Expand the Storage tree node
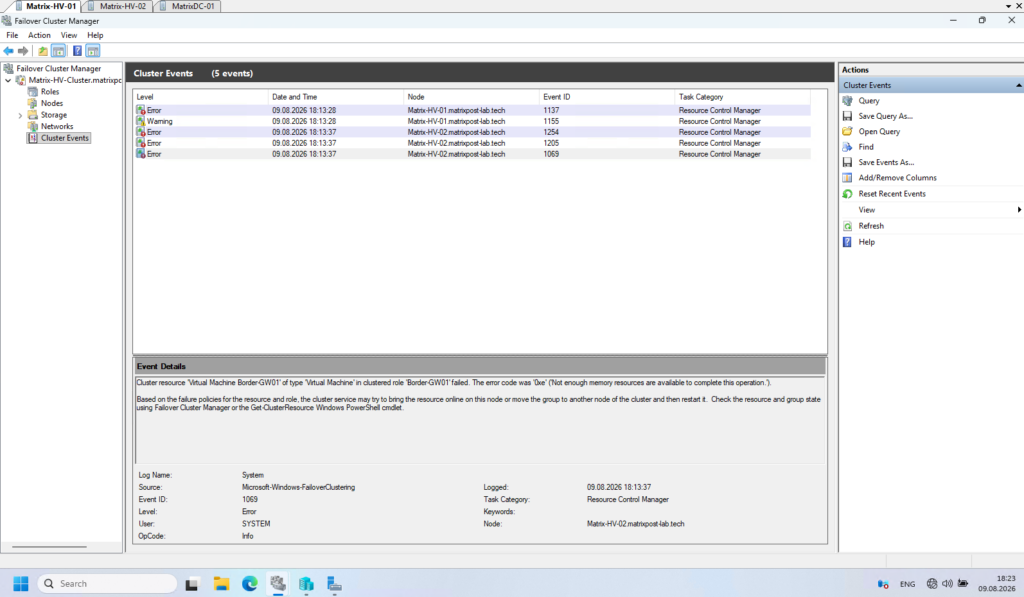The height and width of the screenshot is (597, 1024). click(x=20, y=116)
